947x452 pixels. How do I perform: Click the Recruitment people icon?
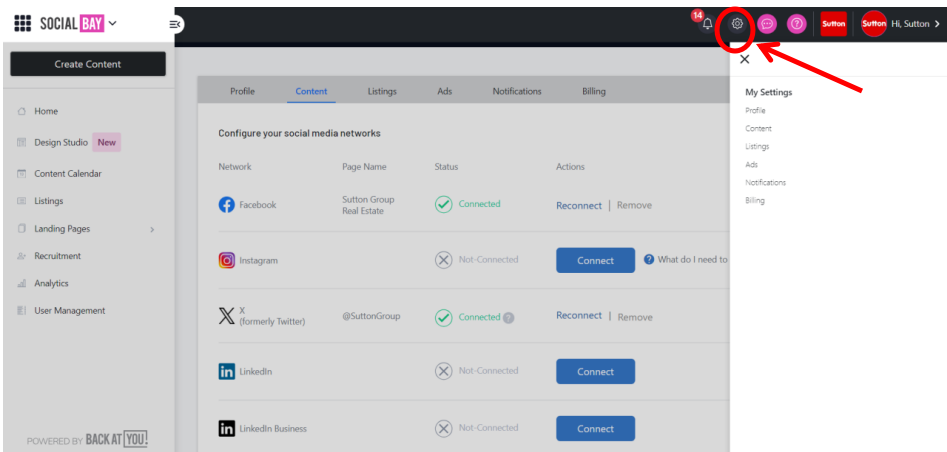click(x=22, y=256)
